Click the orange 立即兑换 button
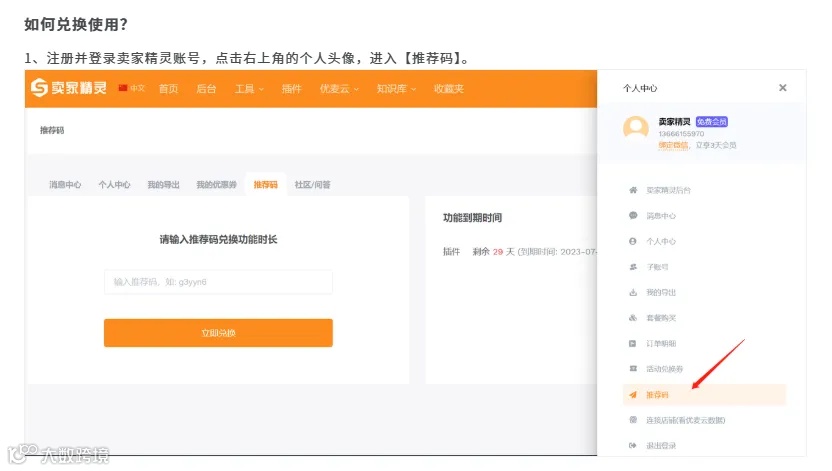Viewport: 832px width, 471px height. [x=218, y=333]
